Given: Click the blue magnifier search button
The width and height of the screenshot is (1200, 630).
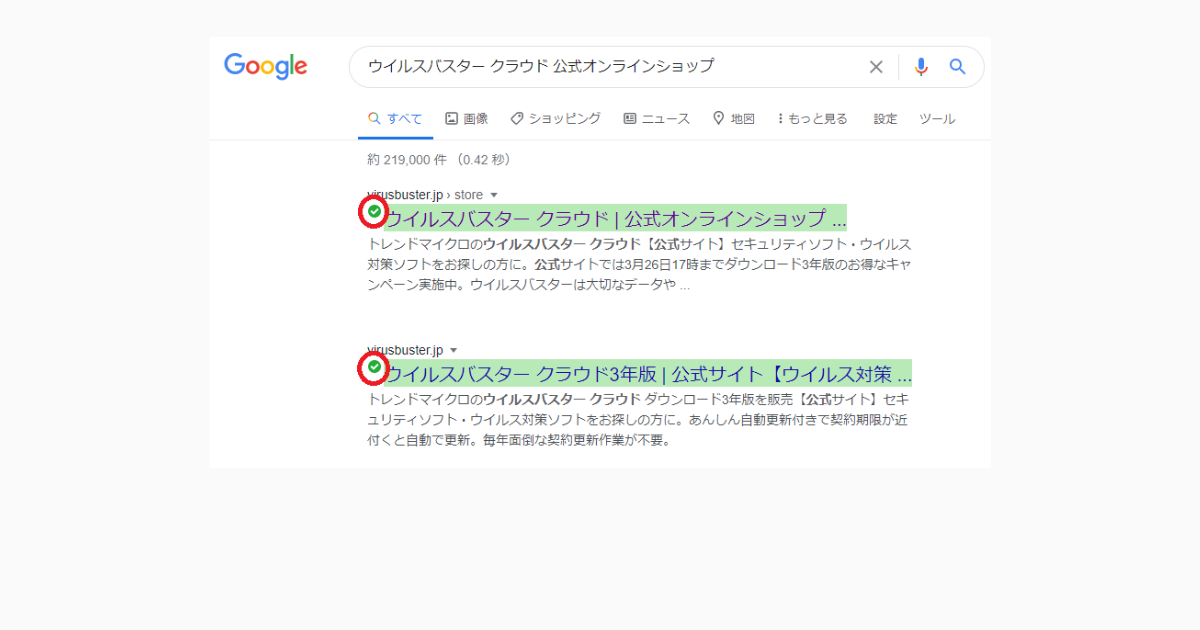Looking at the screenshot, I should (957, 67).
